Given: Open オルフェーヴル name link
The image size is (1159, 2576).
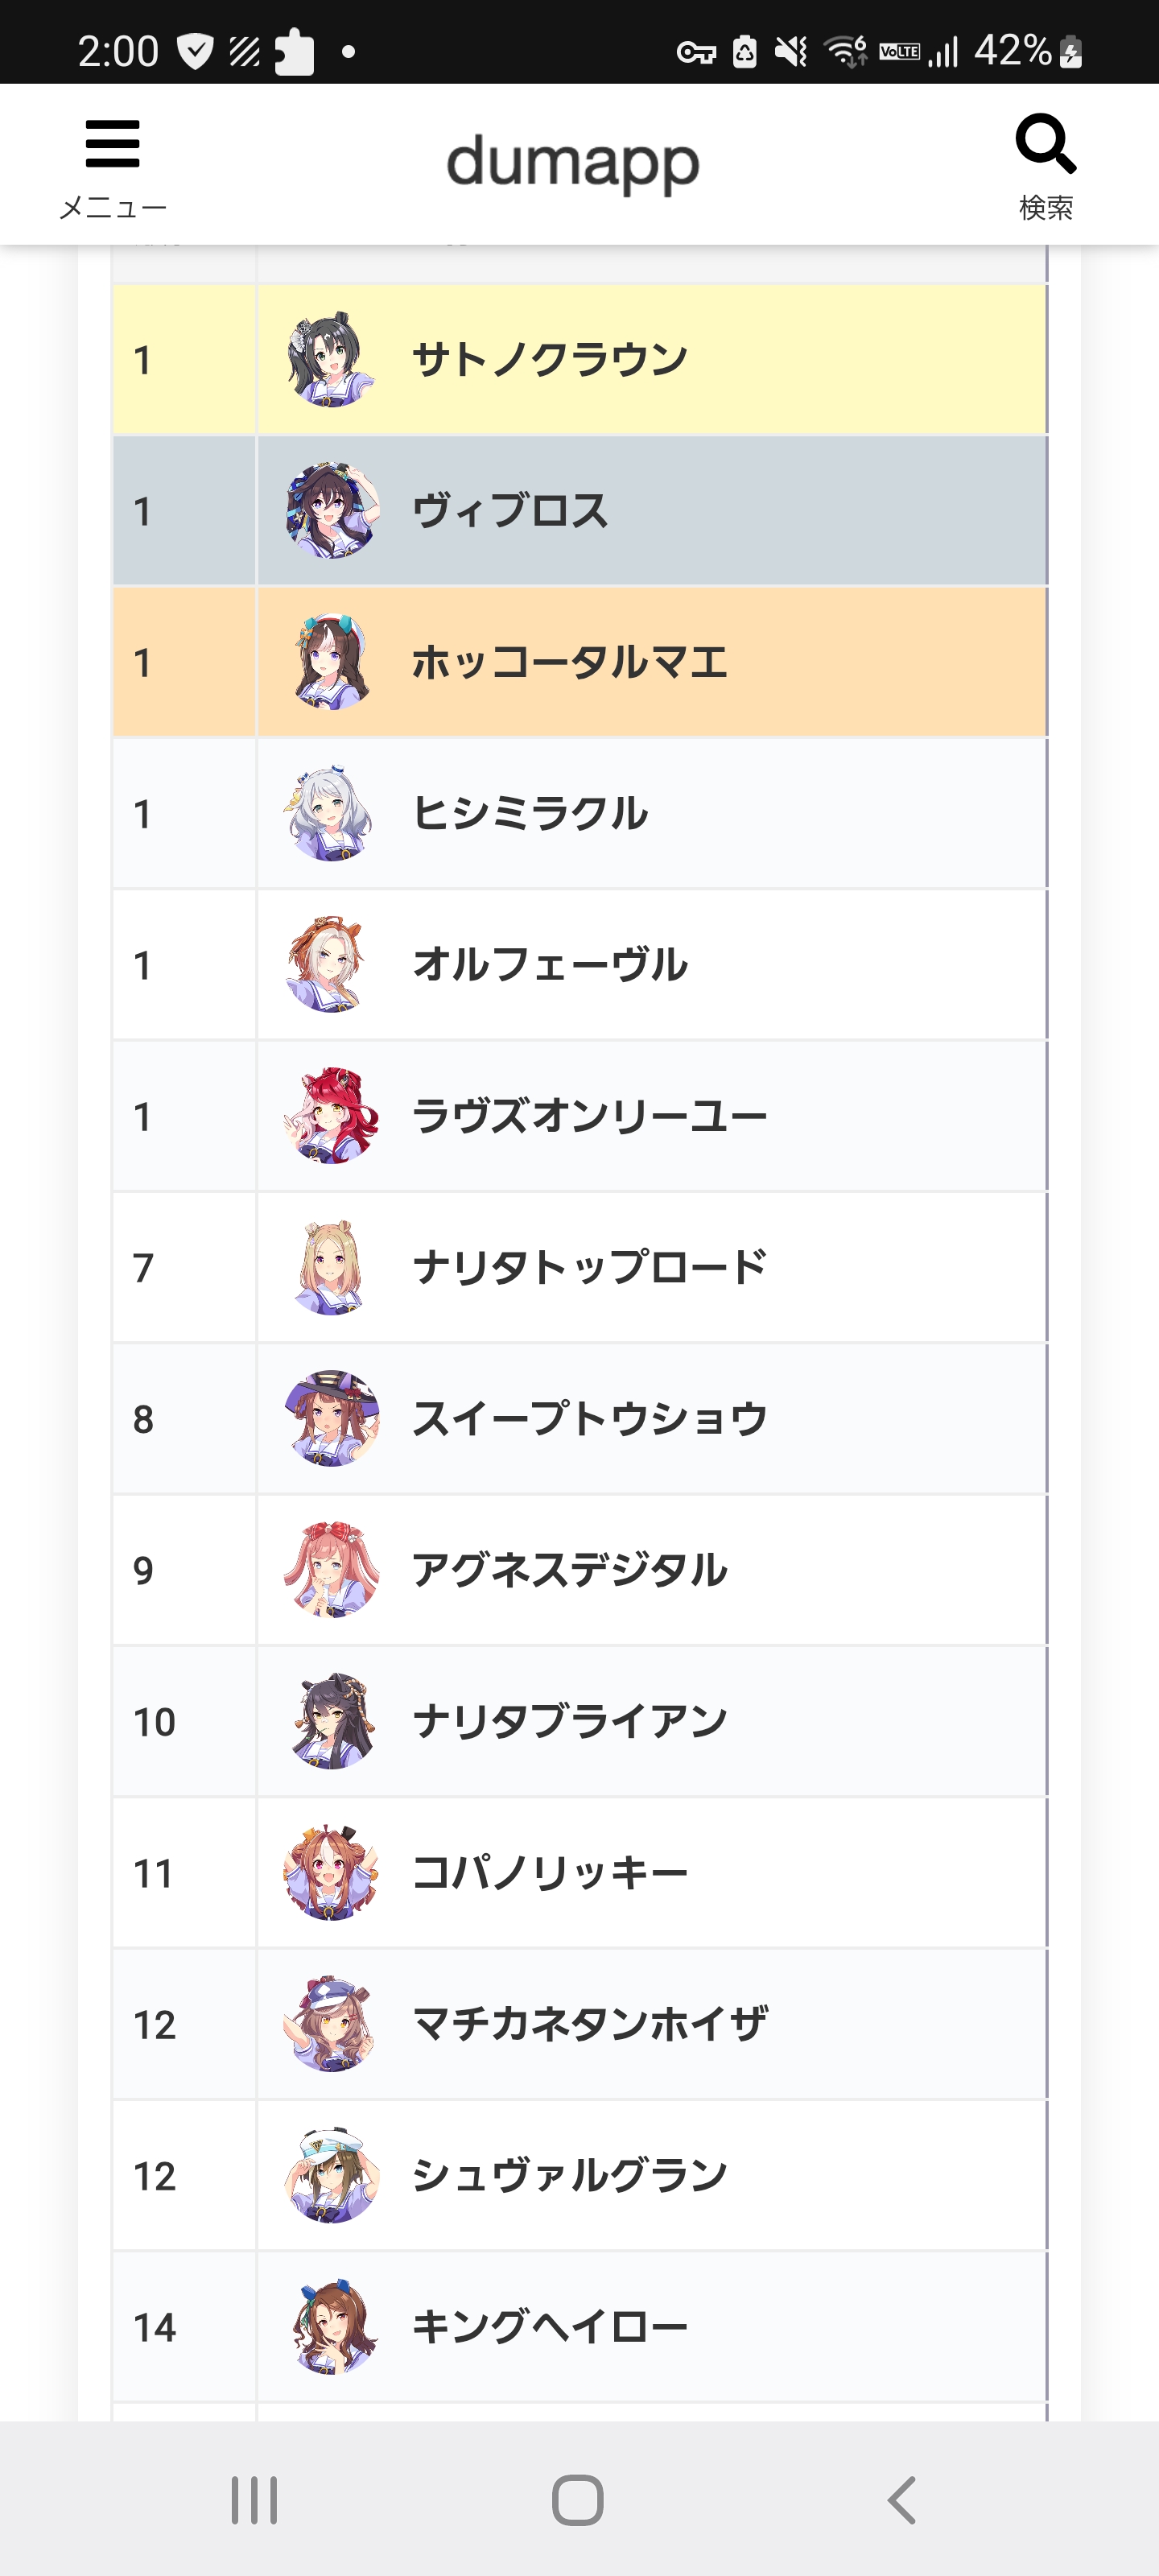Looking at the screenshot, I should pos(550,965).
